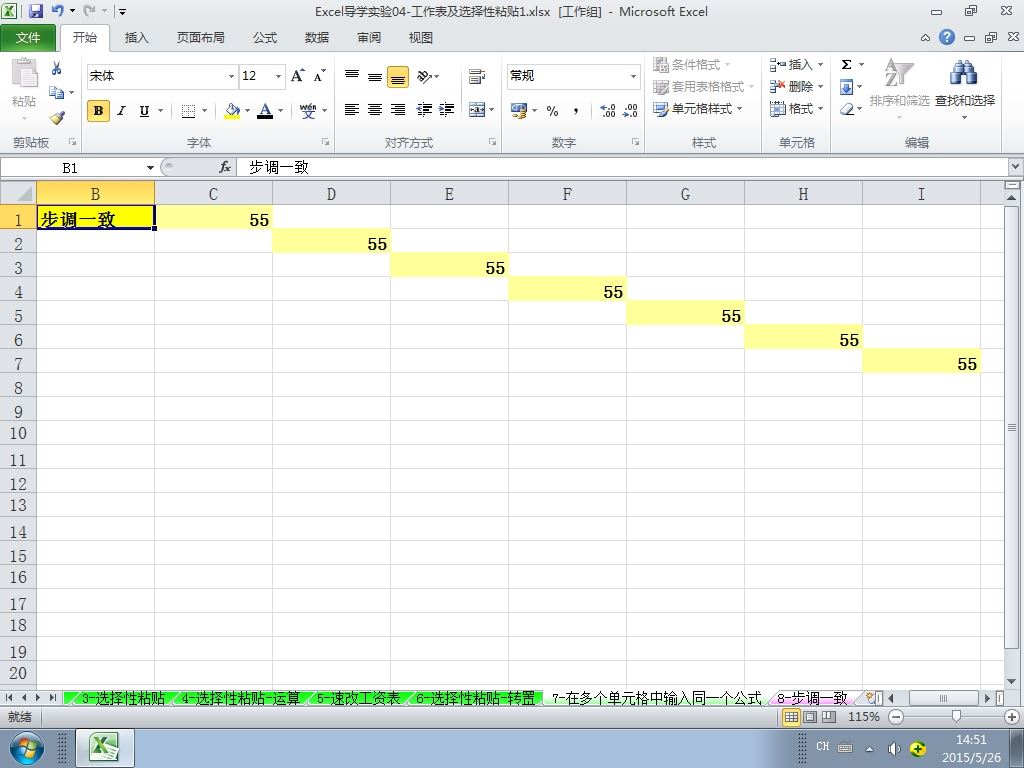Align text to top of cell
This screenshot has height=768, width=1024.
click(x=352, y=76)
